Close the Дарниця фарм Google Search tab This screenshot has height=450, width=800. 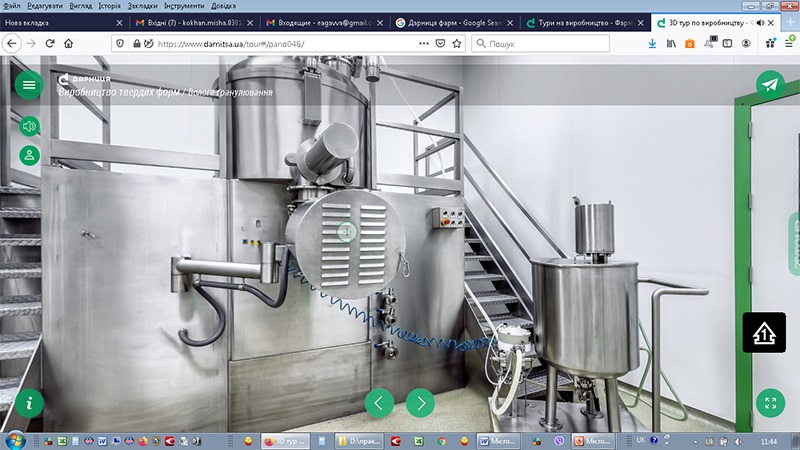[x=510, y=23]
